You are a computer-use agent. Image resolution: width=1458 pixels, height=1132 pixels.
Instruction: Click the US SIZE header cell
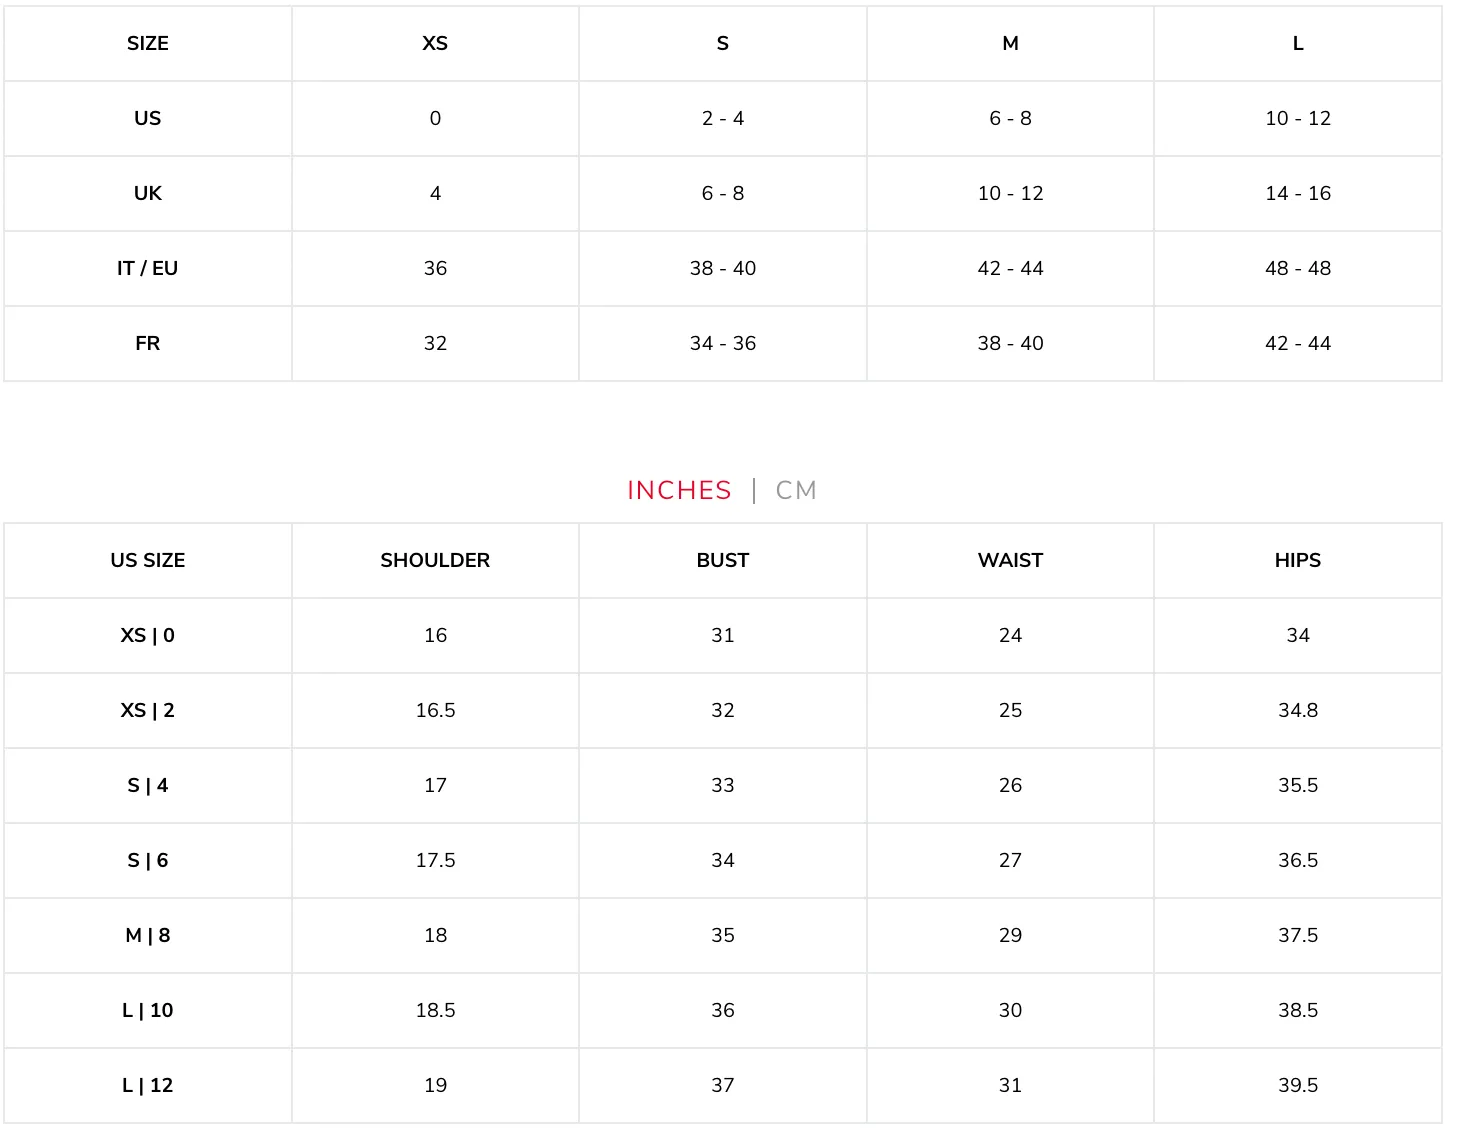coord(148,560)
